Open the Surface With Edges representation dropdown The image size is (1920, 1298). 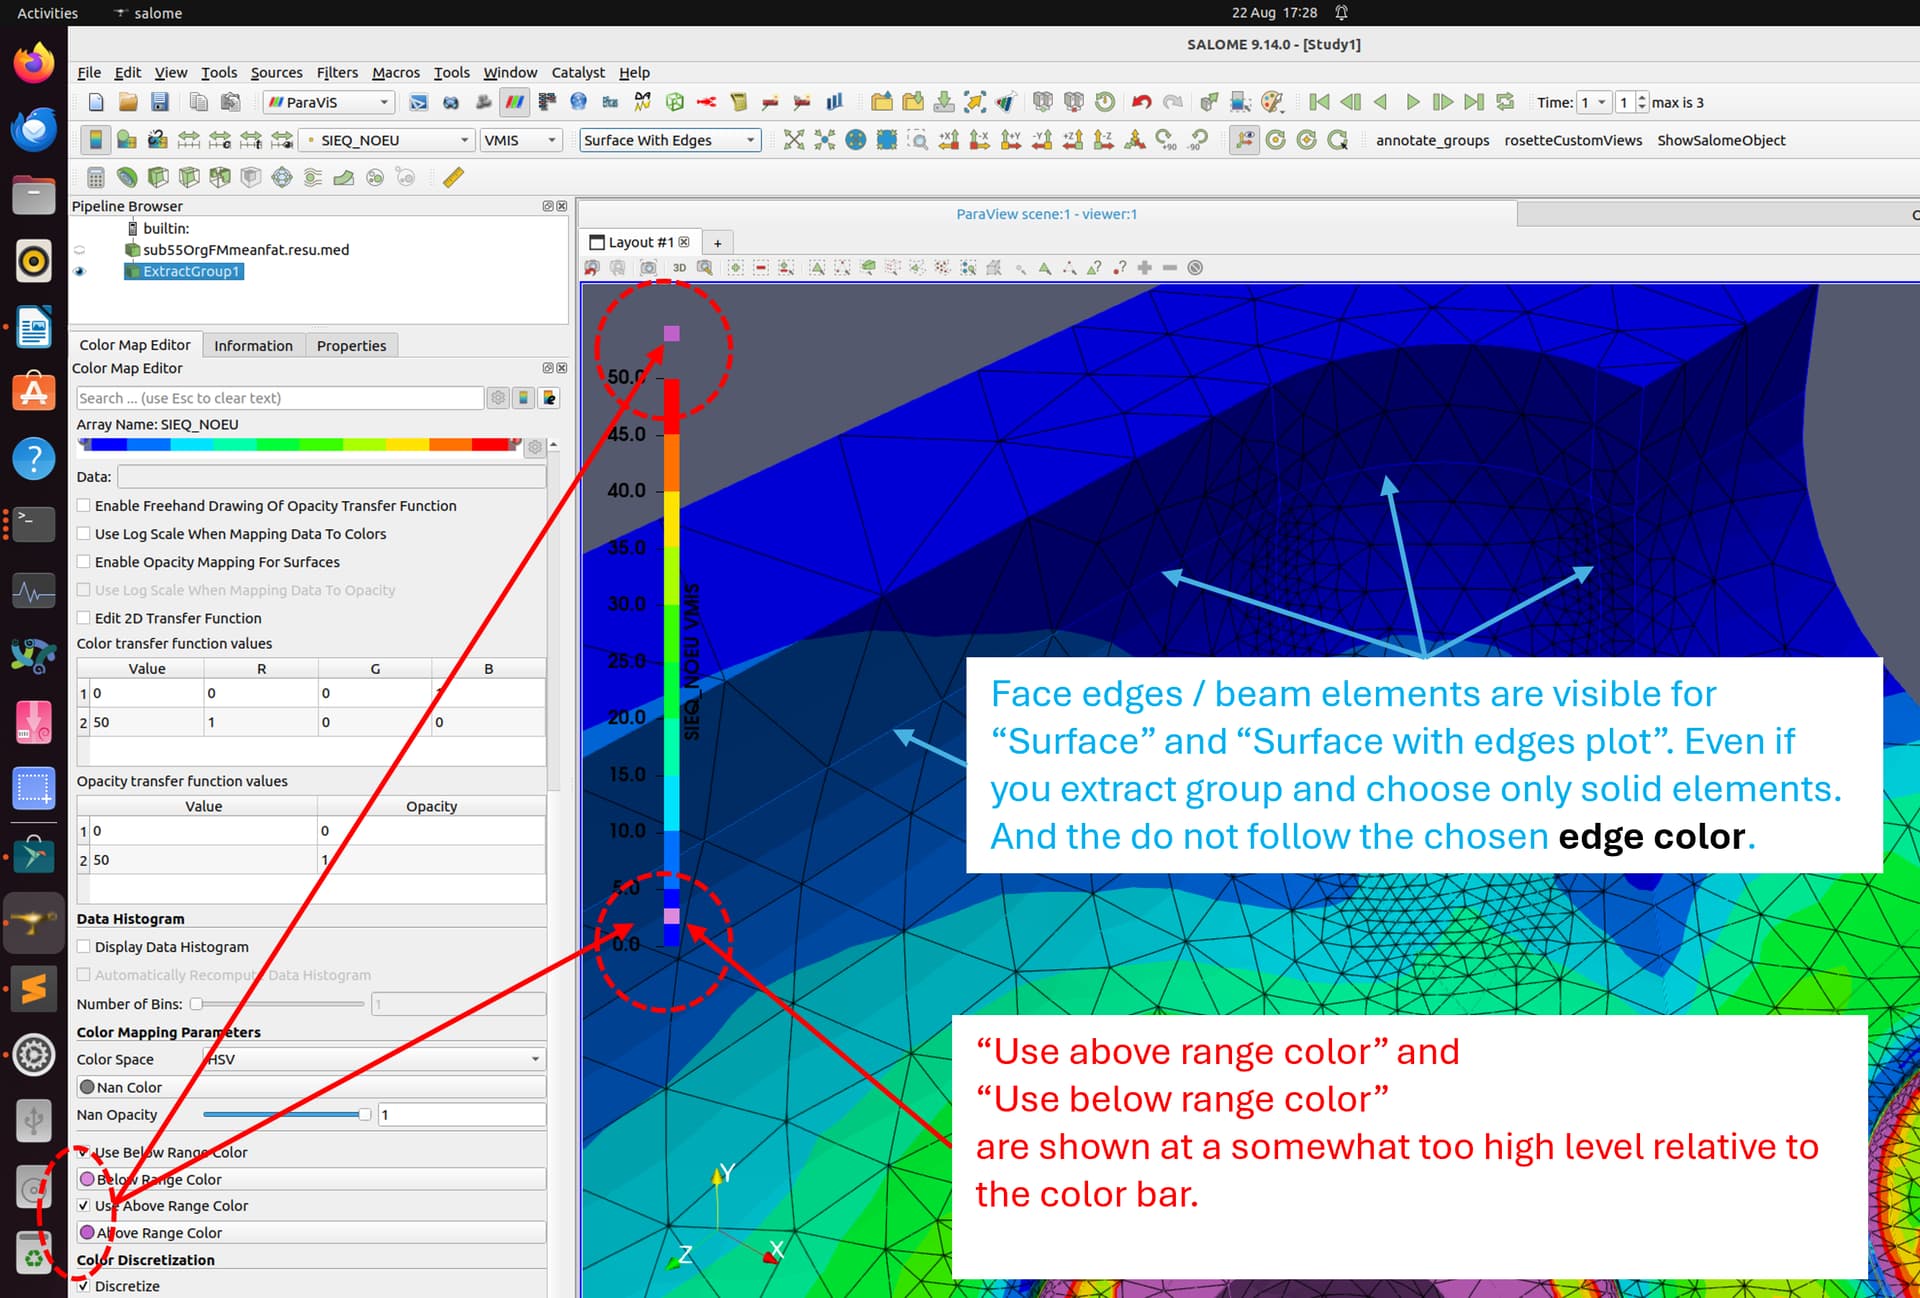(x=670, y=140)
